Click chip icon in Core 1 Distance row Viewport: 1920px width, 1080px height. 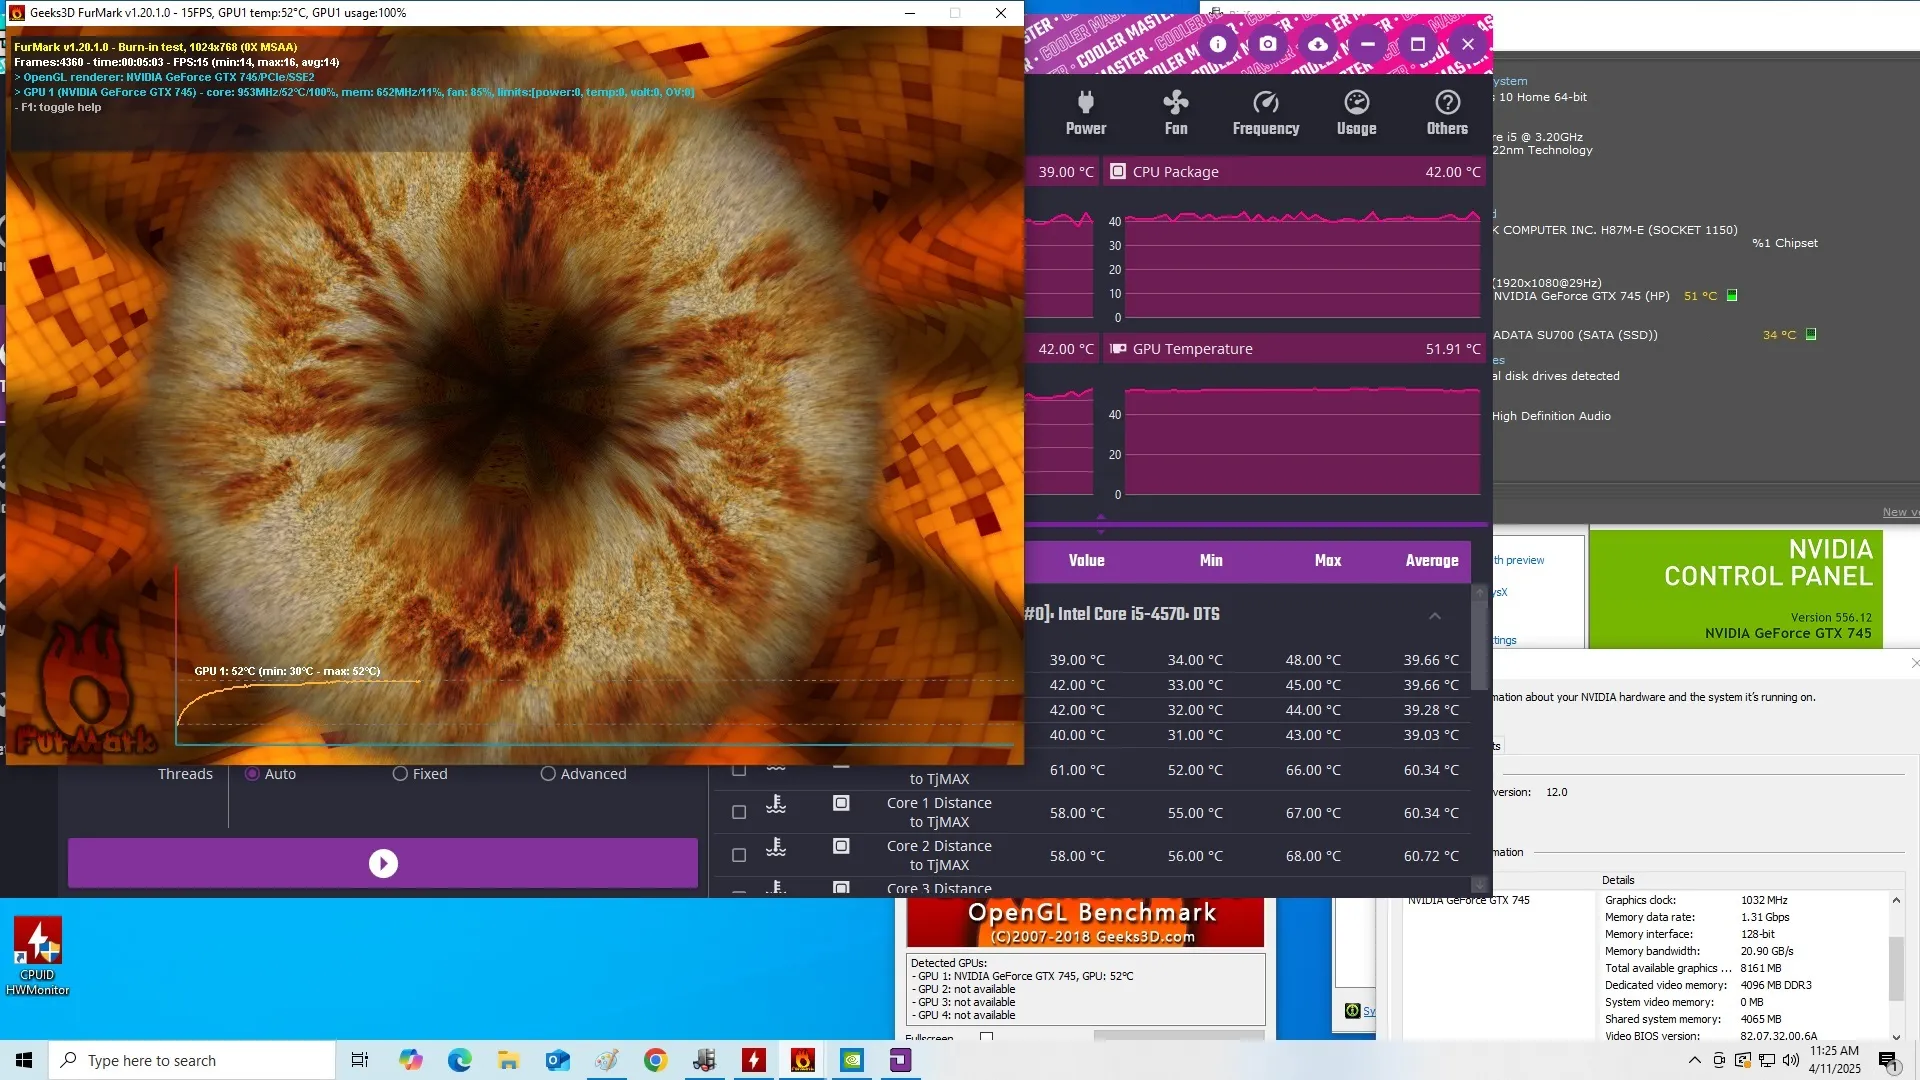(841, 803)
